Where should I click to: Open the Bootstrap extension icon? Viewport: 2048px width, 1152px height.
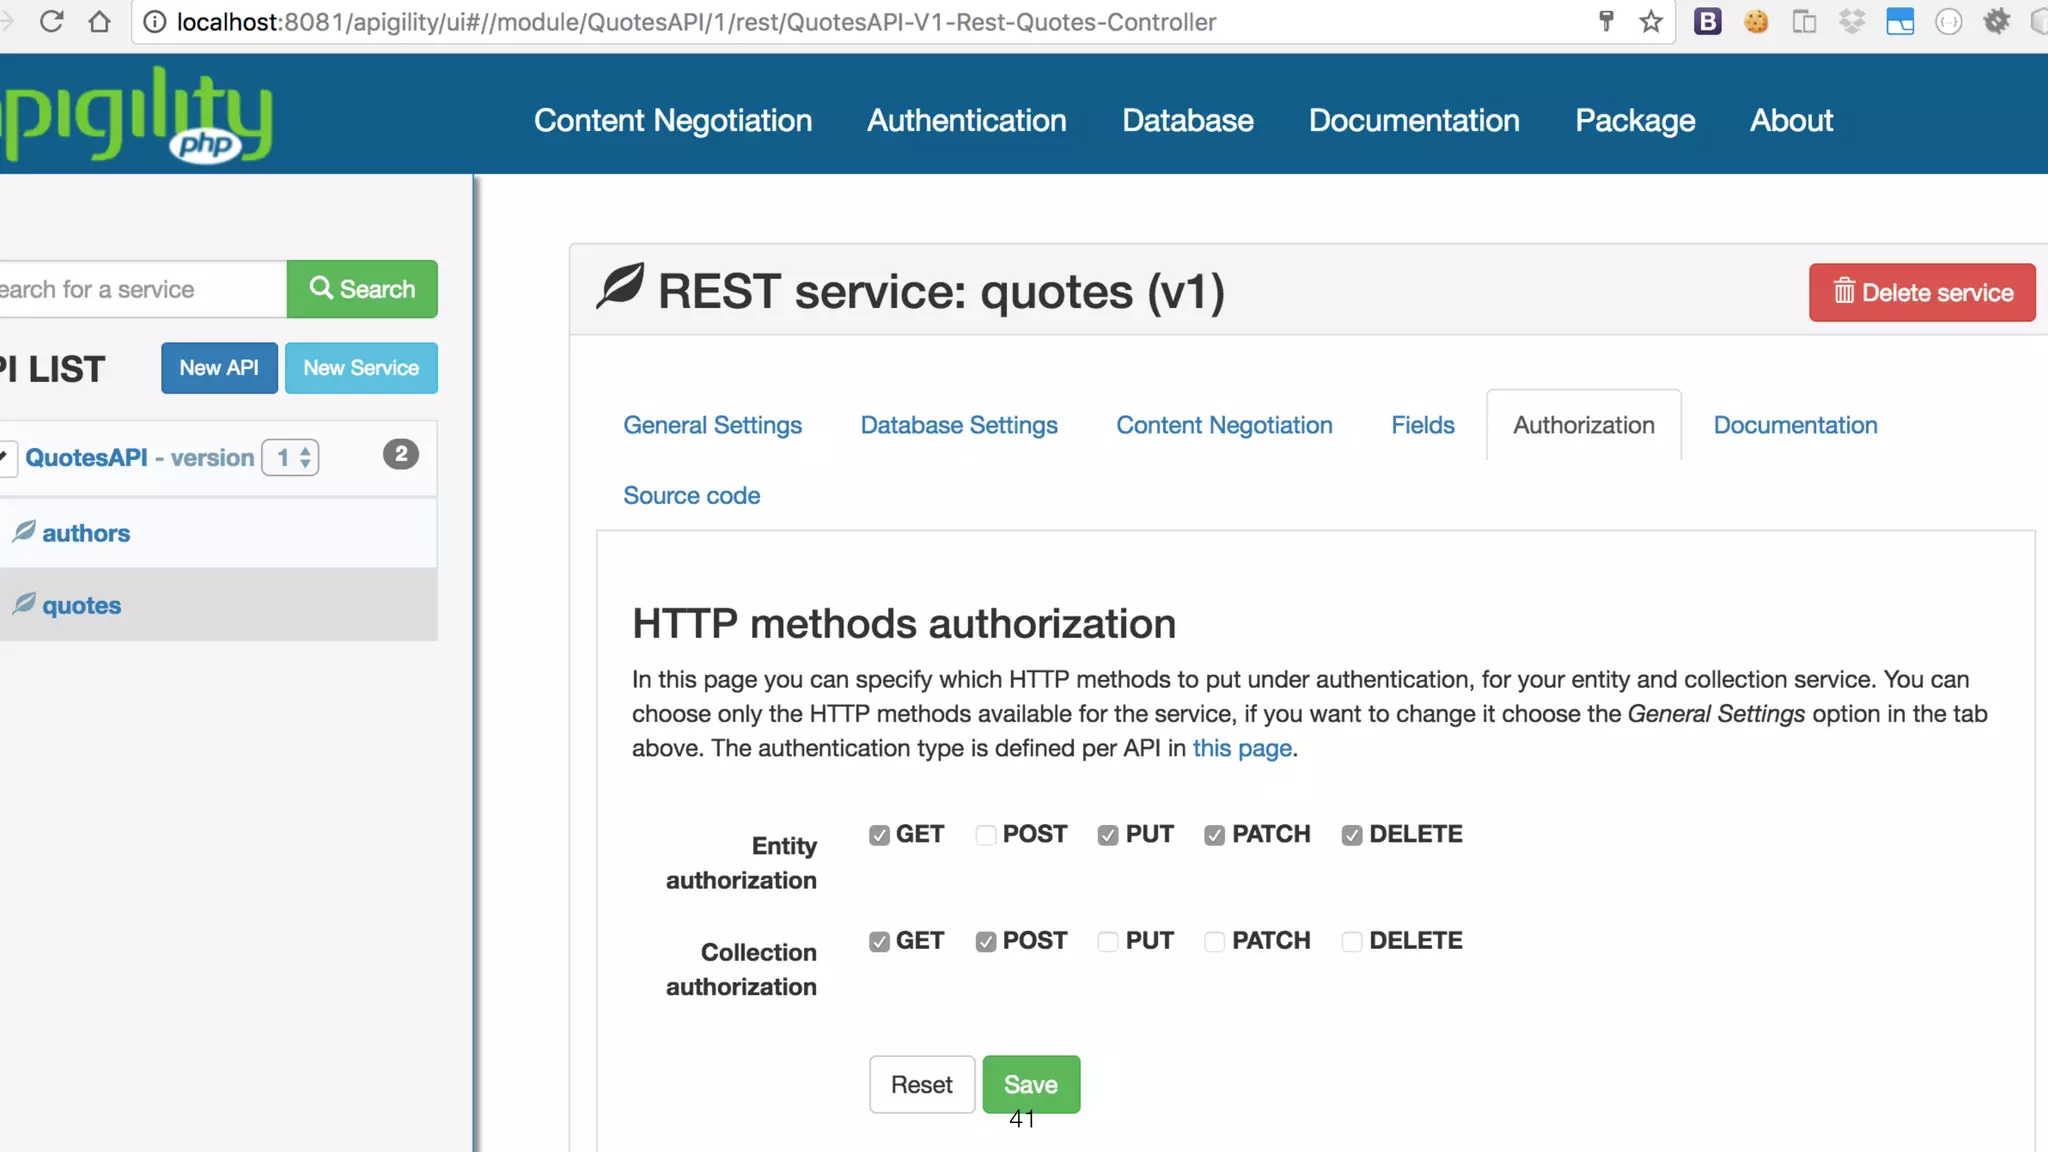1707,21
